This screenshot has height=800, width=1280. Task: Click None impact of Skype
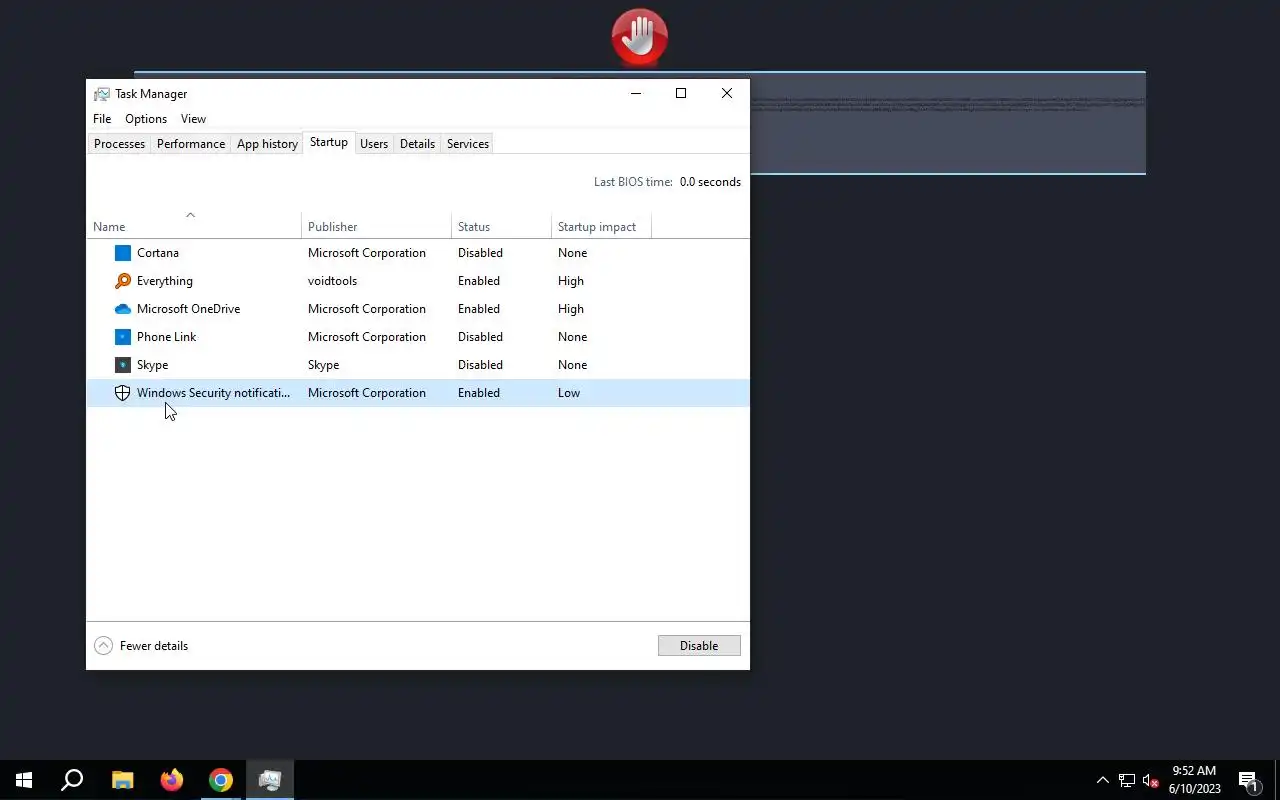tap(572, 365)
